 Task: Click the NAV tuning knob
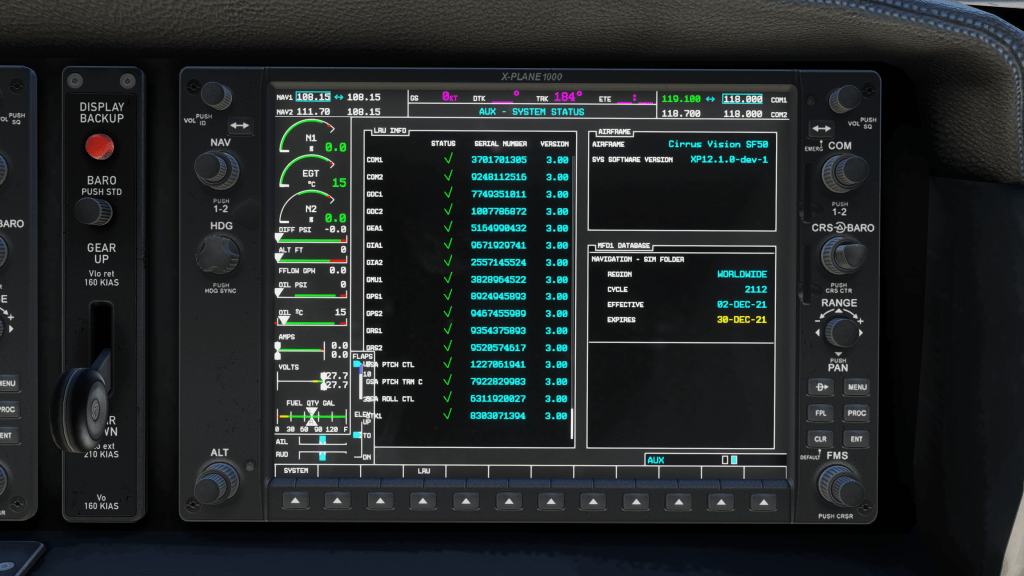[216, 170]
